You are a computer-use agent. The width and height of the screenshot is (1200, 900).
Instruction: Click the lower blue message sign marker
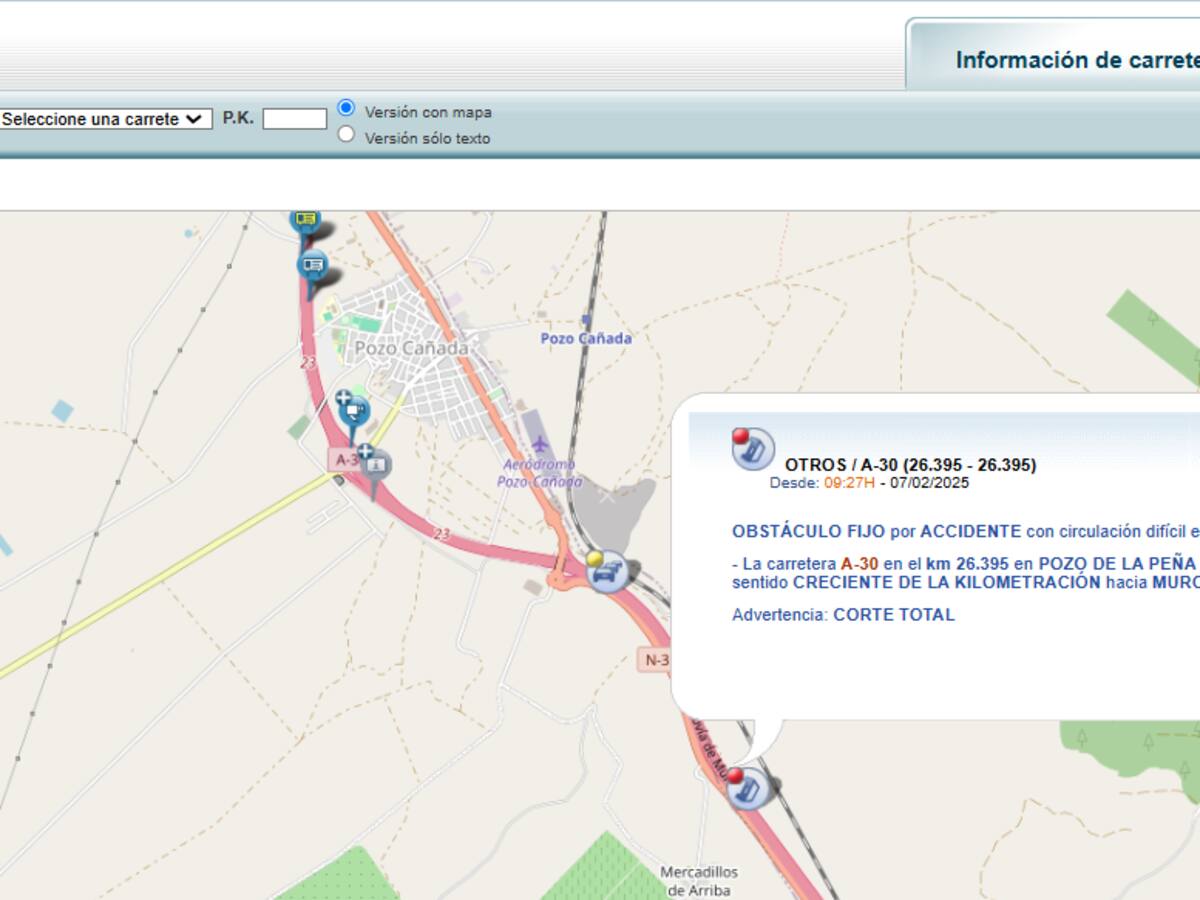coord(313,265)
